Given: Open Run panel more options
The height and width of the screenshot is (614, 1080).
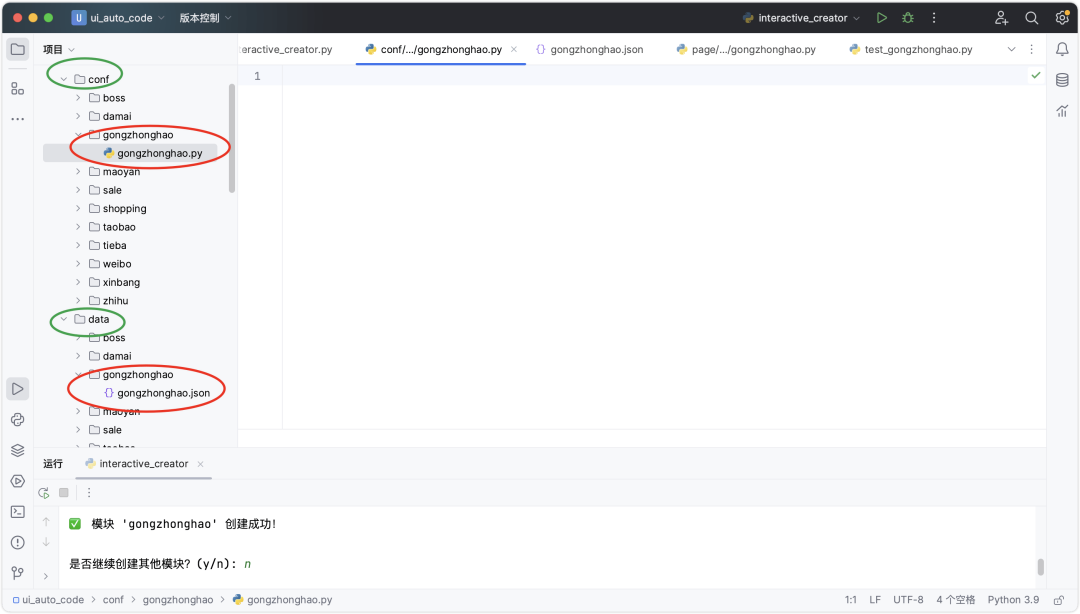Looking at the screenshot, I should 89,493.
